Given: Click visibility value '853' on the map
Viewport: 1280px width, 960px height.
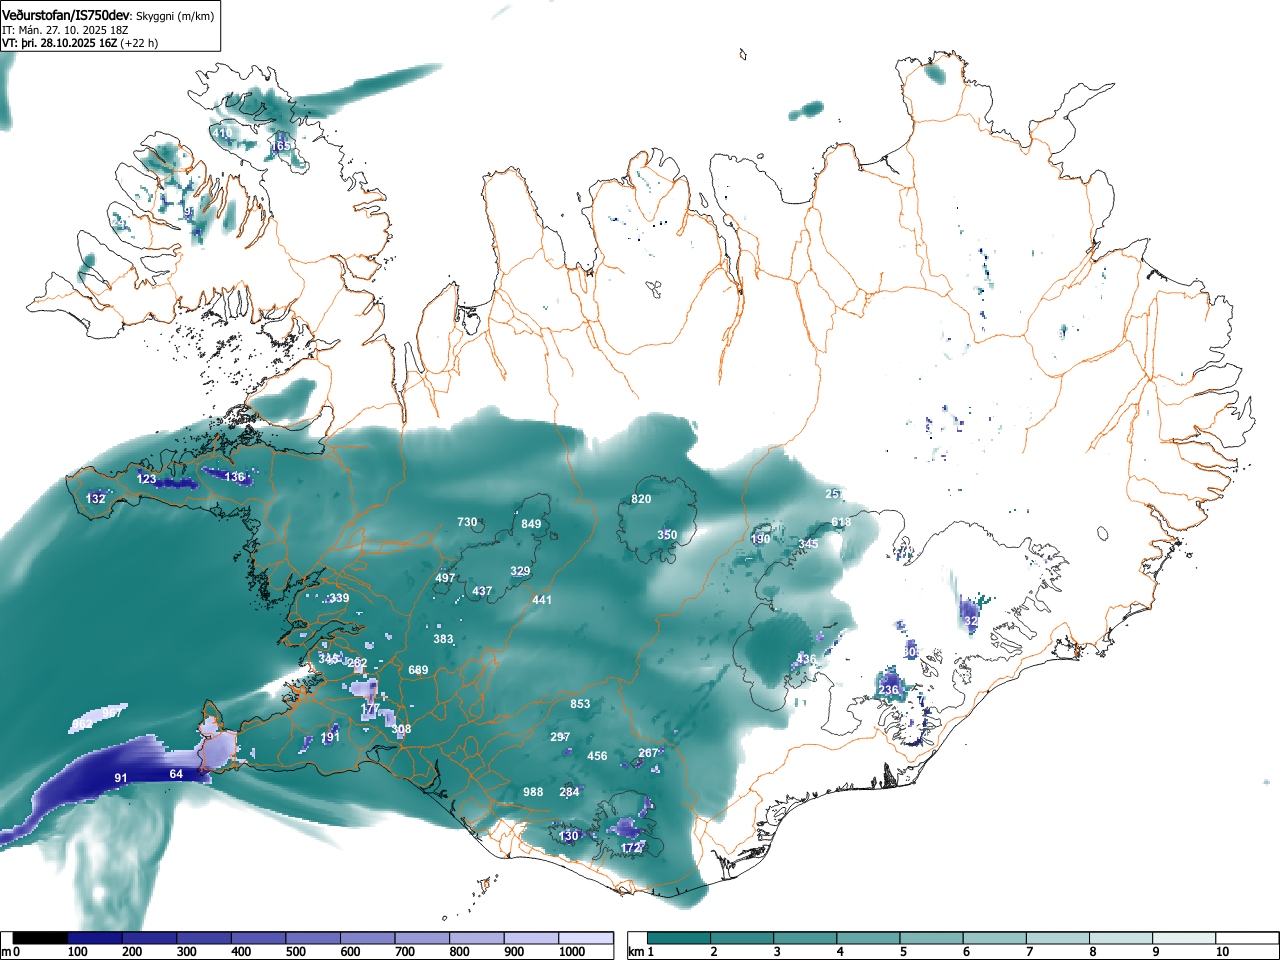Looking at the screenshot, I should pyautogui.click(x=580, y=704).
